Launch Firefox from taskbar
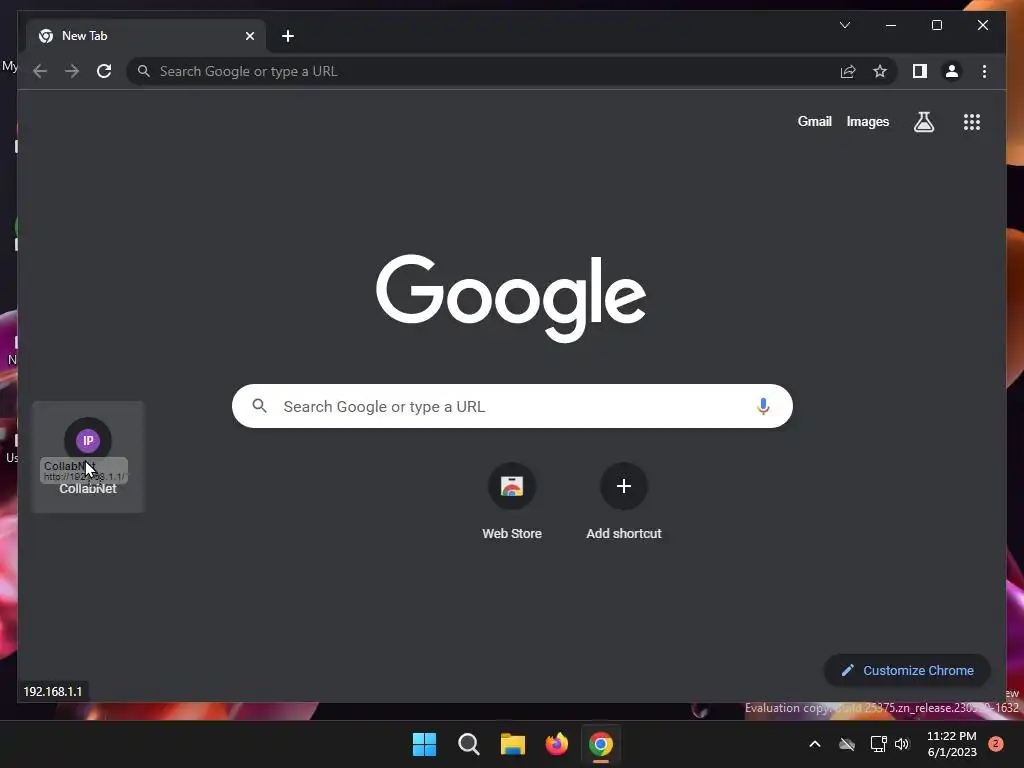This screenshot has height=768, width=1024. (x=556, y=744)
